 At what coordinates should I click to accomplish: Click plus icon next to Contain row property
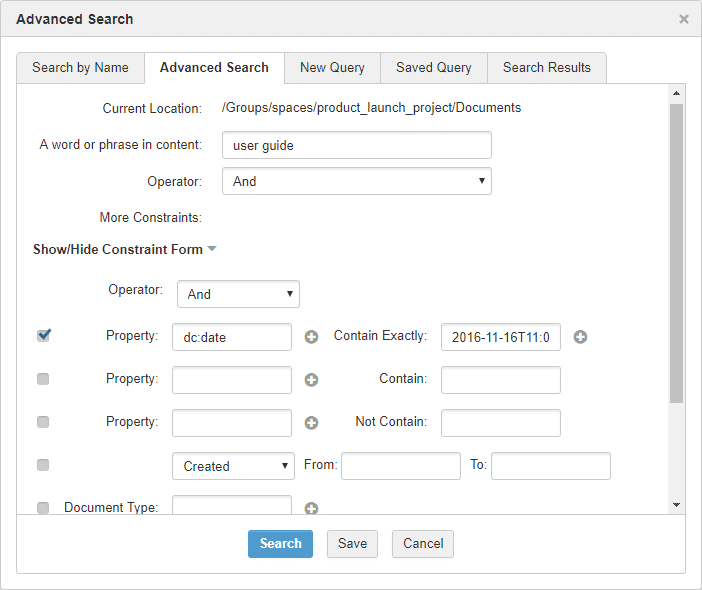click(311, 380)
